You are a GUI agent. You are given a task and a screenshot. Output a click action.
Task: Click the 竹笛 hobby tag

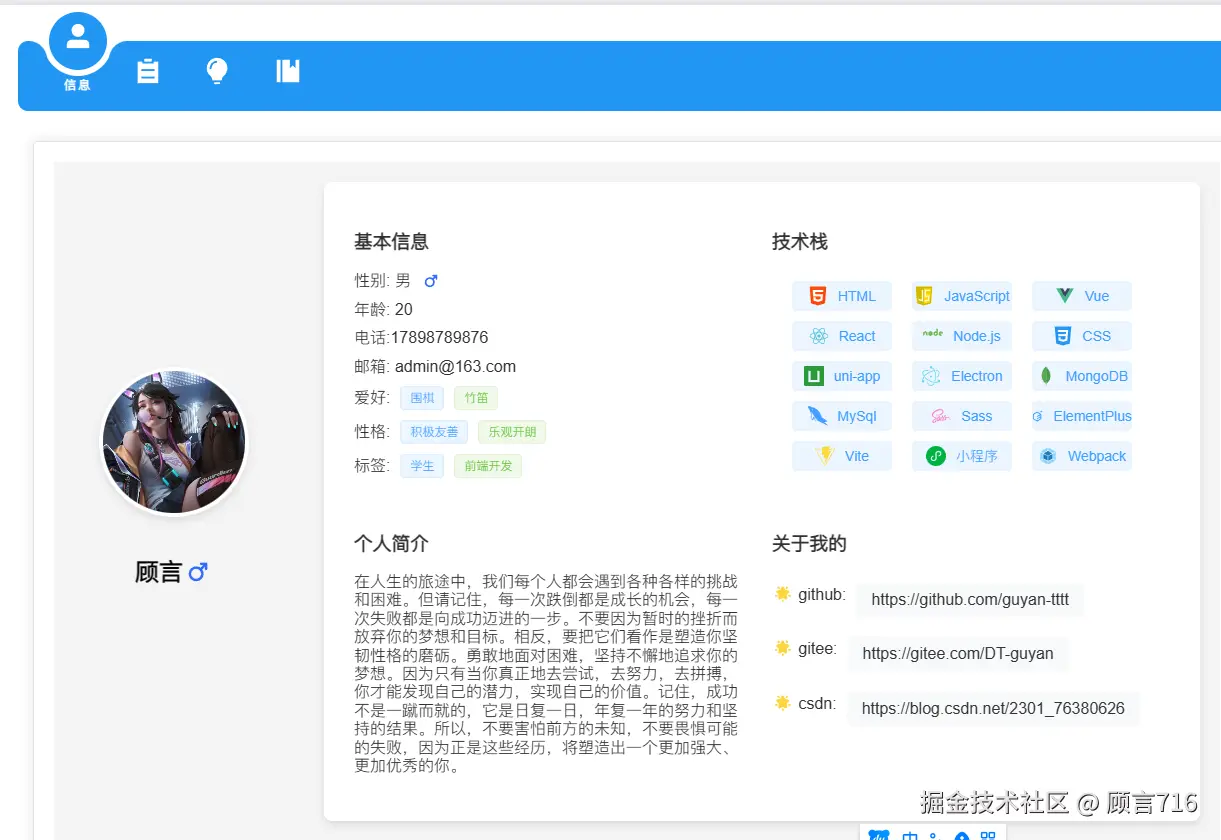(476, 398)
